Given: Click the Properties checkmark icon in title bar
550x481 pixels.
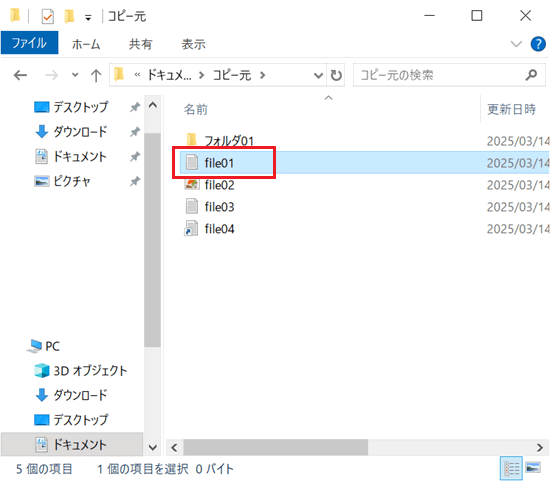Looking at the screenshot, I should click(47, 16).
